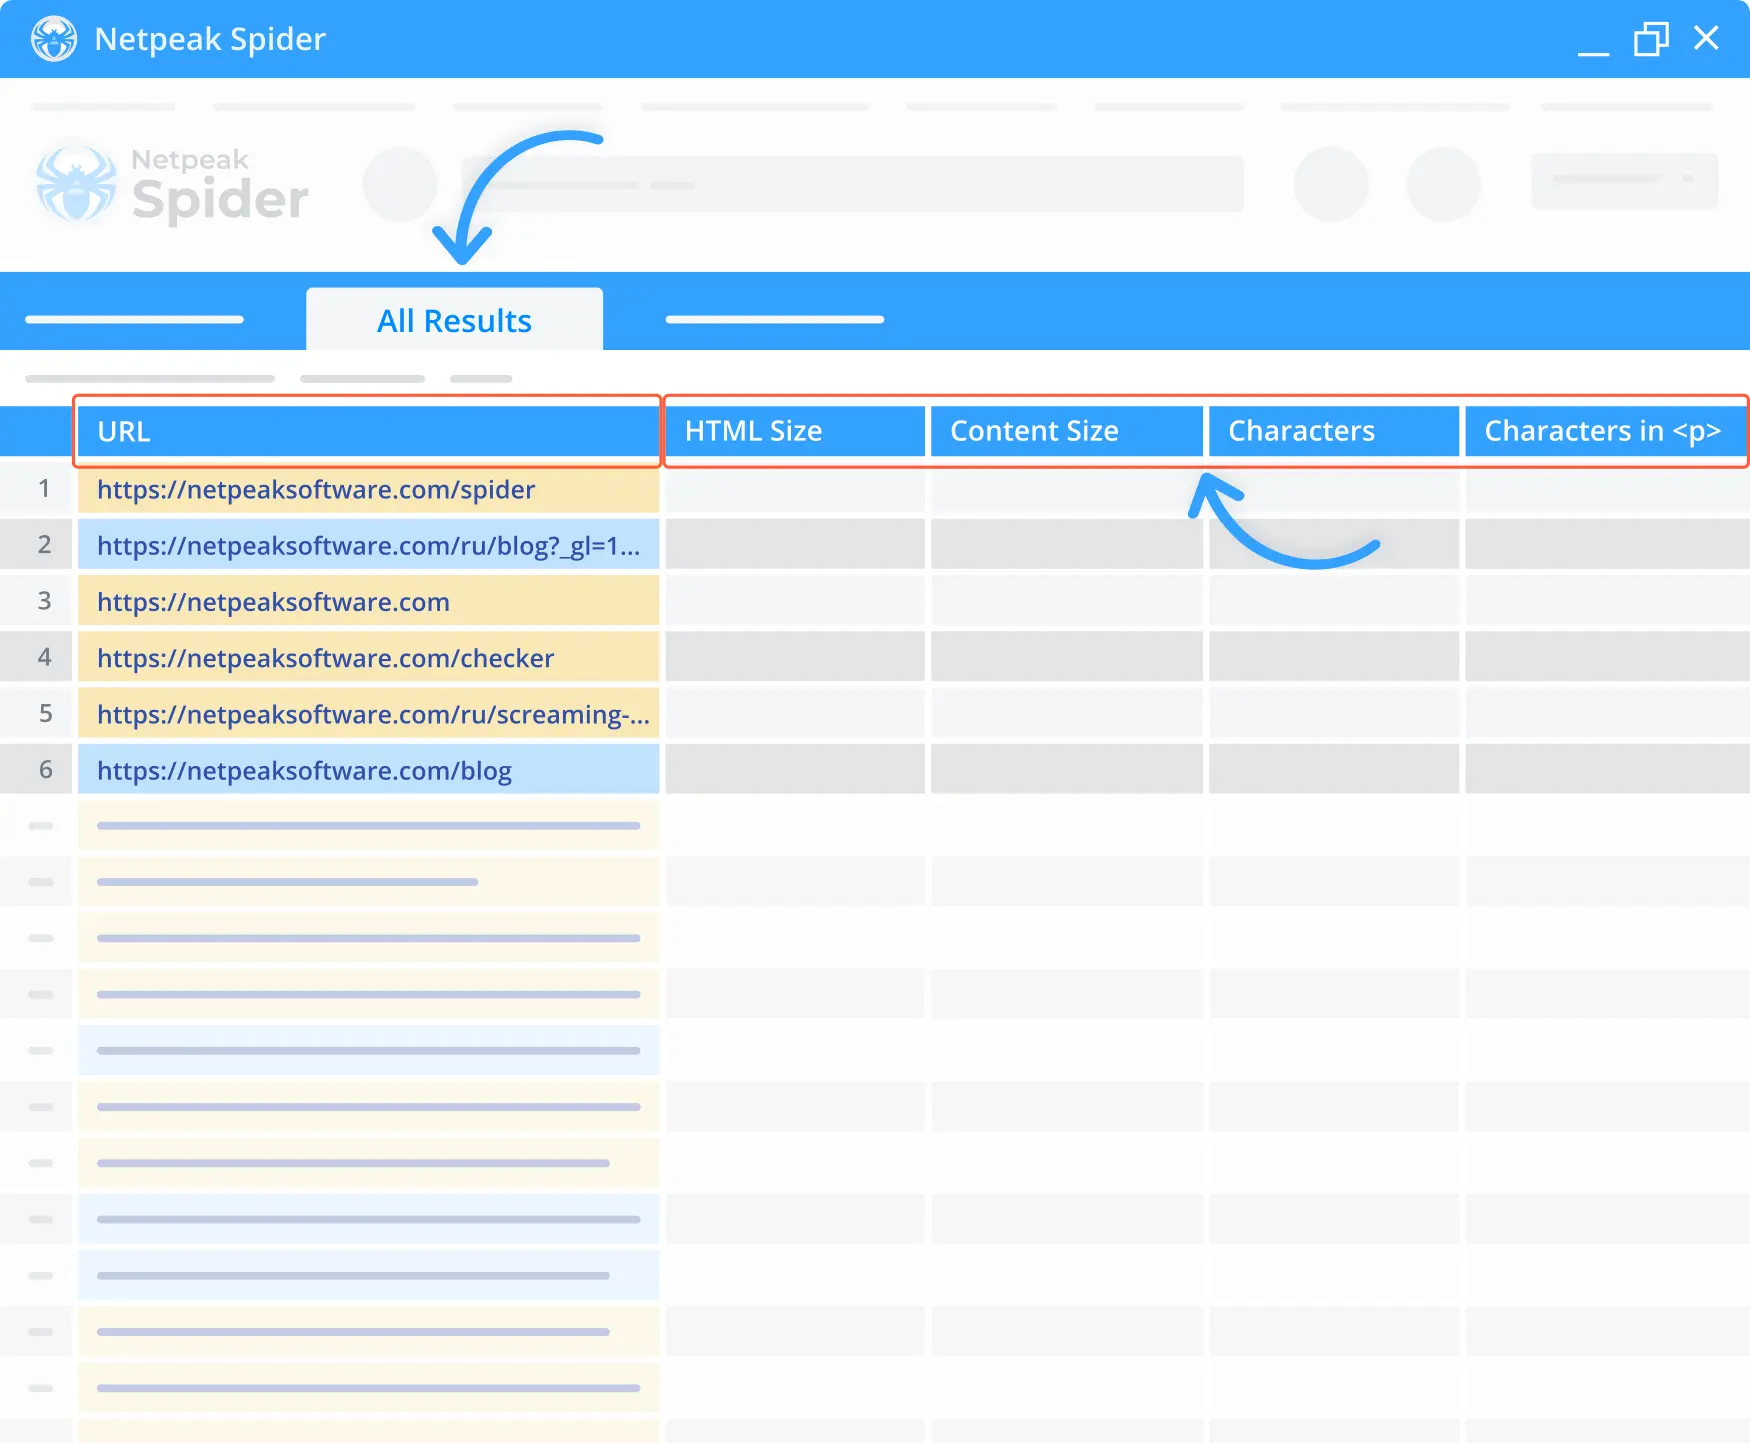Select row number 6

pyautogui.click(x=36, y=769)
